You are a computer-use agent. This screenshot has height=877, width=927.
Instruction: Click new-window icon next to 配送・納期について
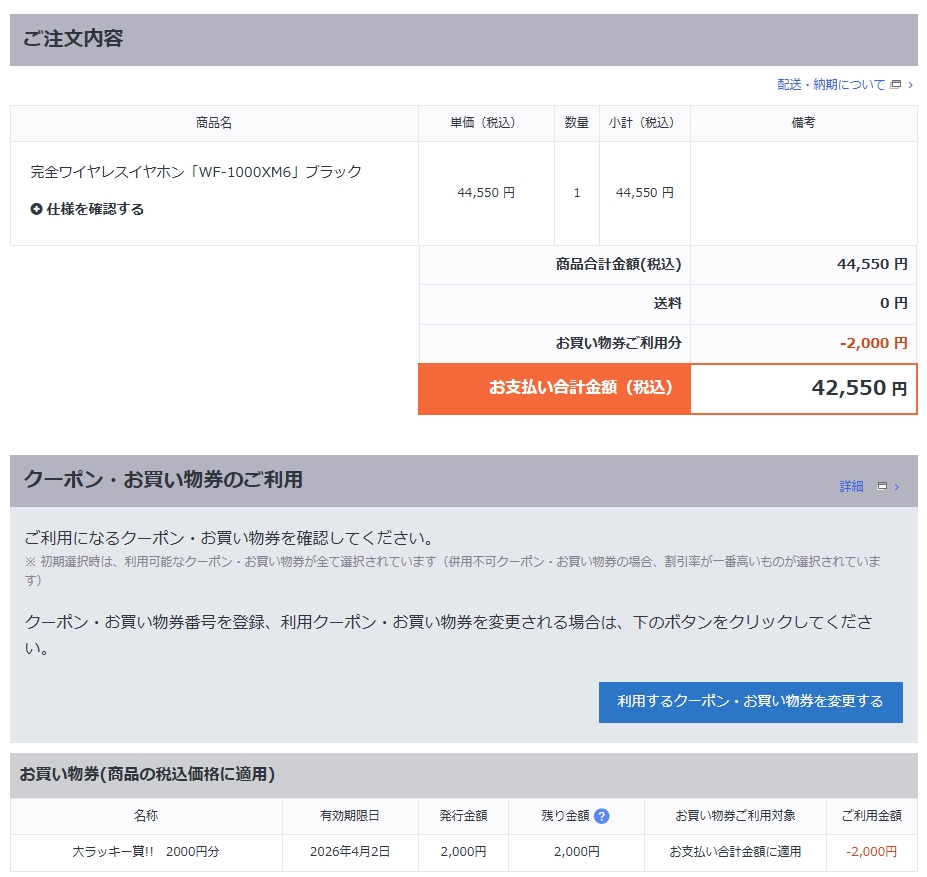pyautogui.click(x=896, y=85)
